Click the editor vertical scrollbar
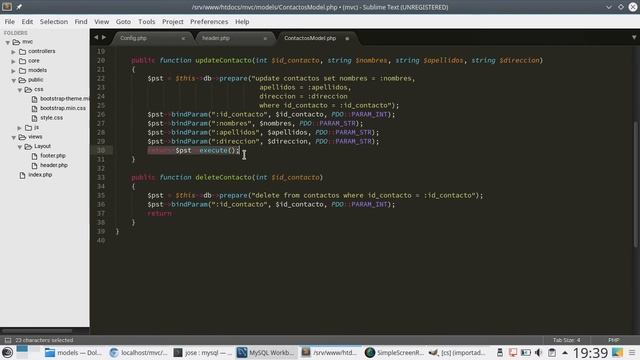The image size is (640, 360). 636,184
